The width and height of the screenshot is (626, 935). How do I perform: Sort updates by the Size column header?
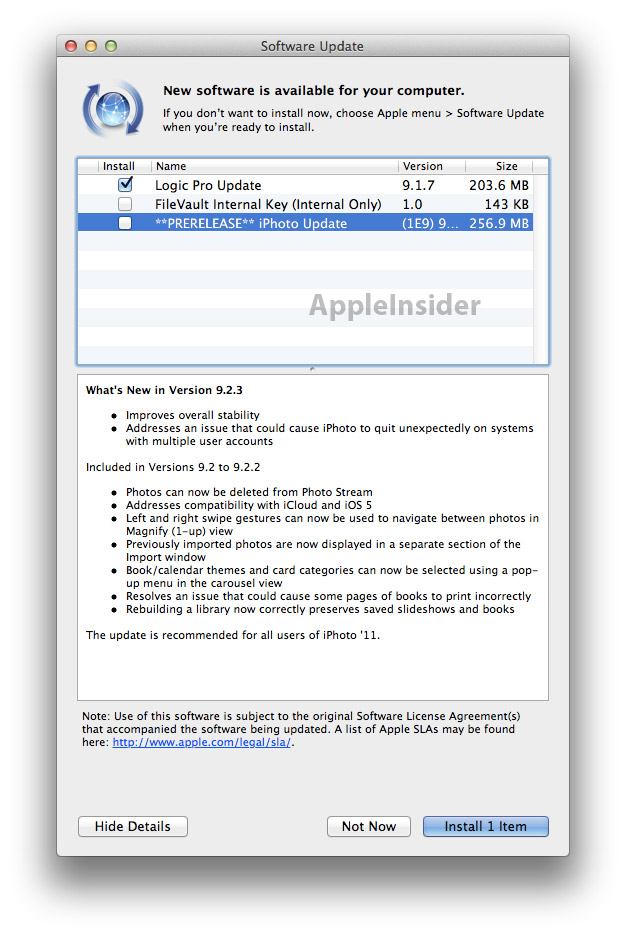(x=499, y=166)
